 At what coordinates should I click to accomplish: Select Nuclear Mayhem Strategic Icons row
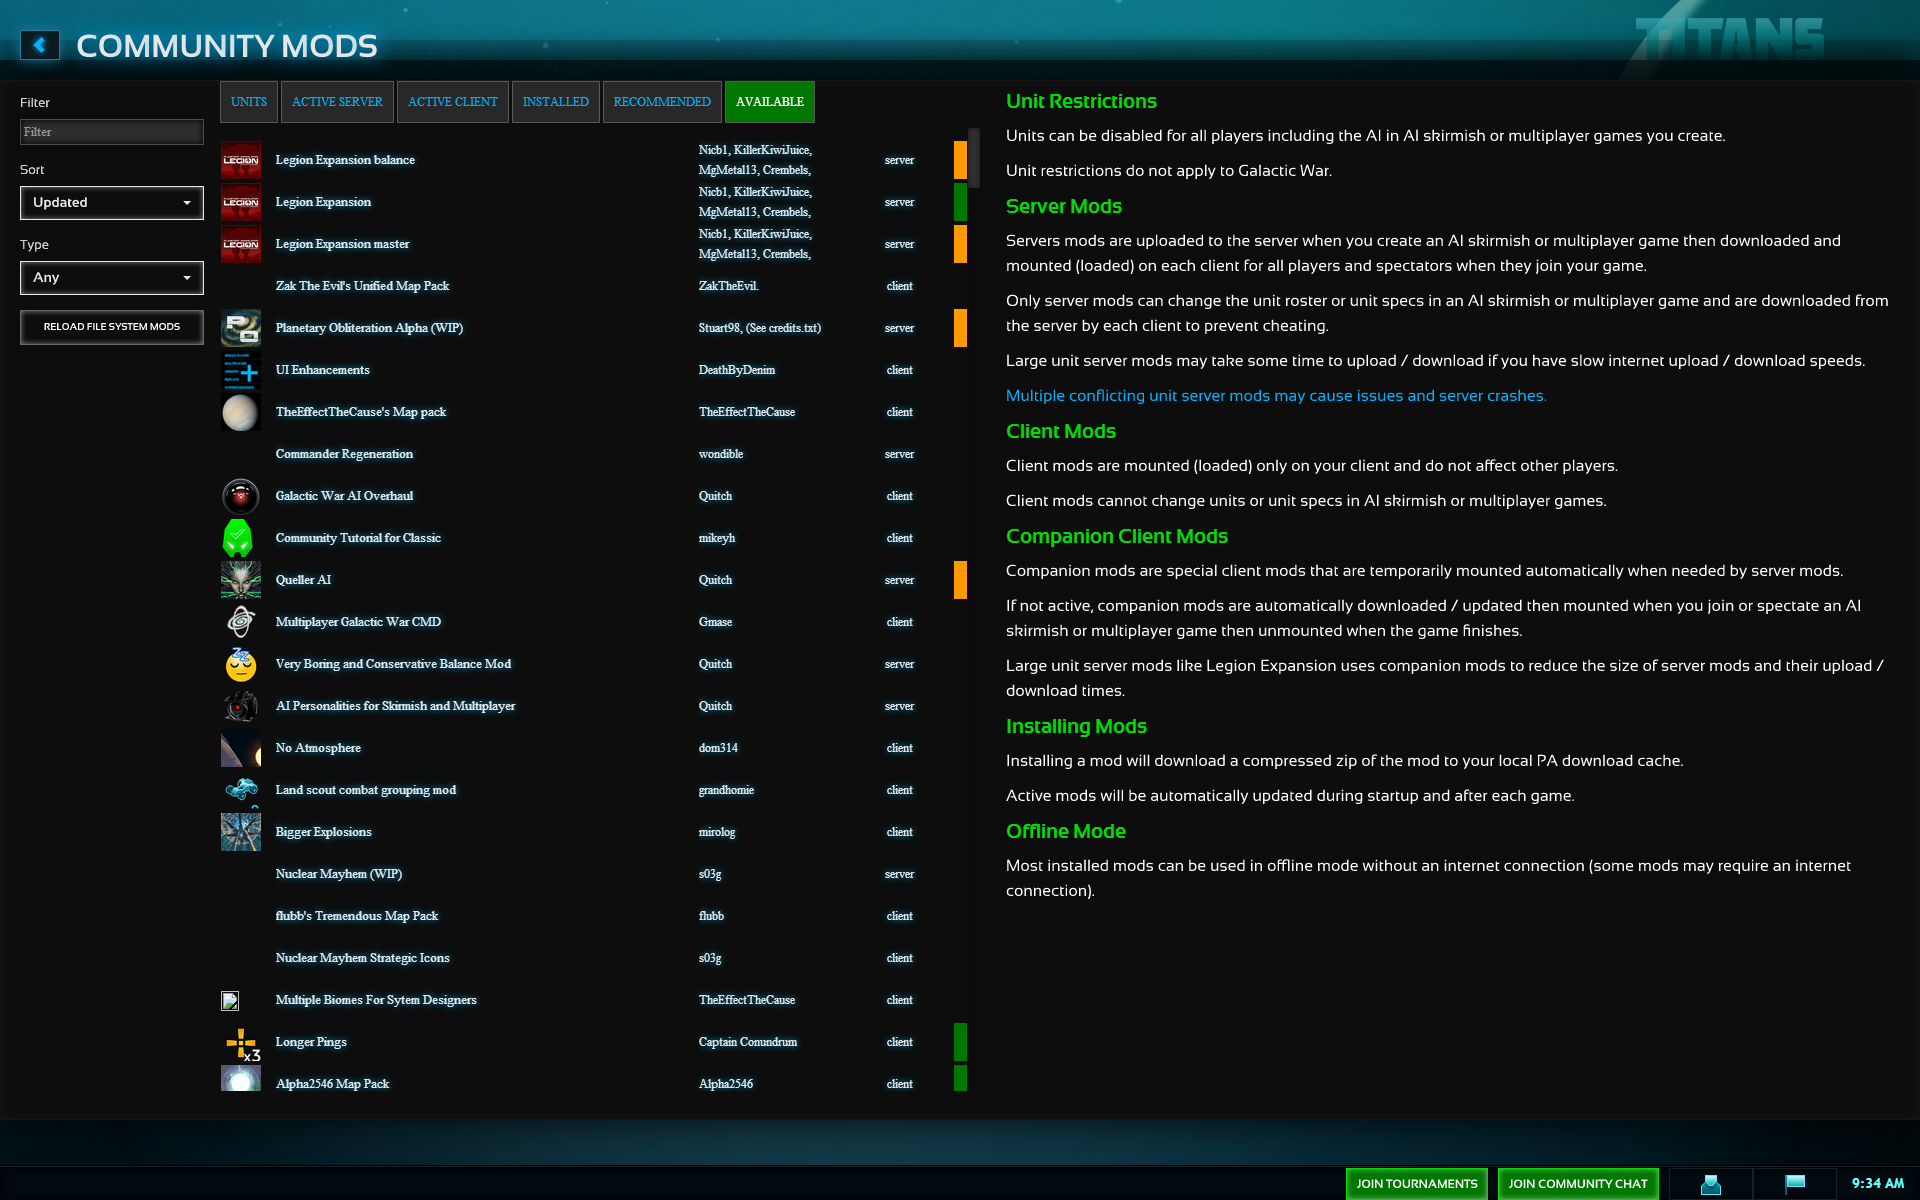[x=594, y=958]
